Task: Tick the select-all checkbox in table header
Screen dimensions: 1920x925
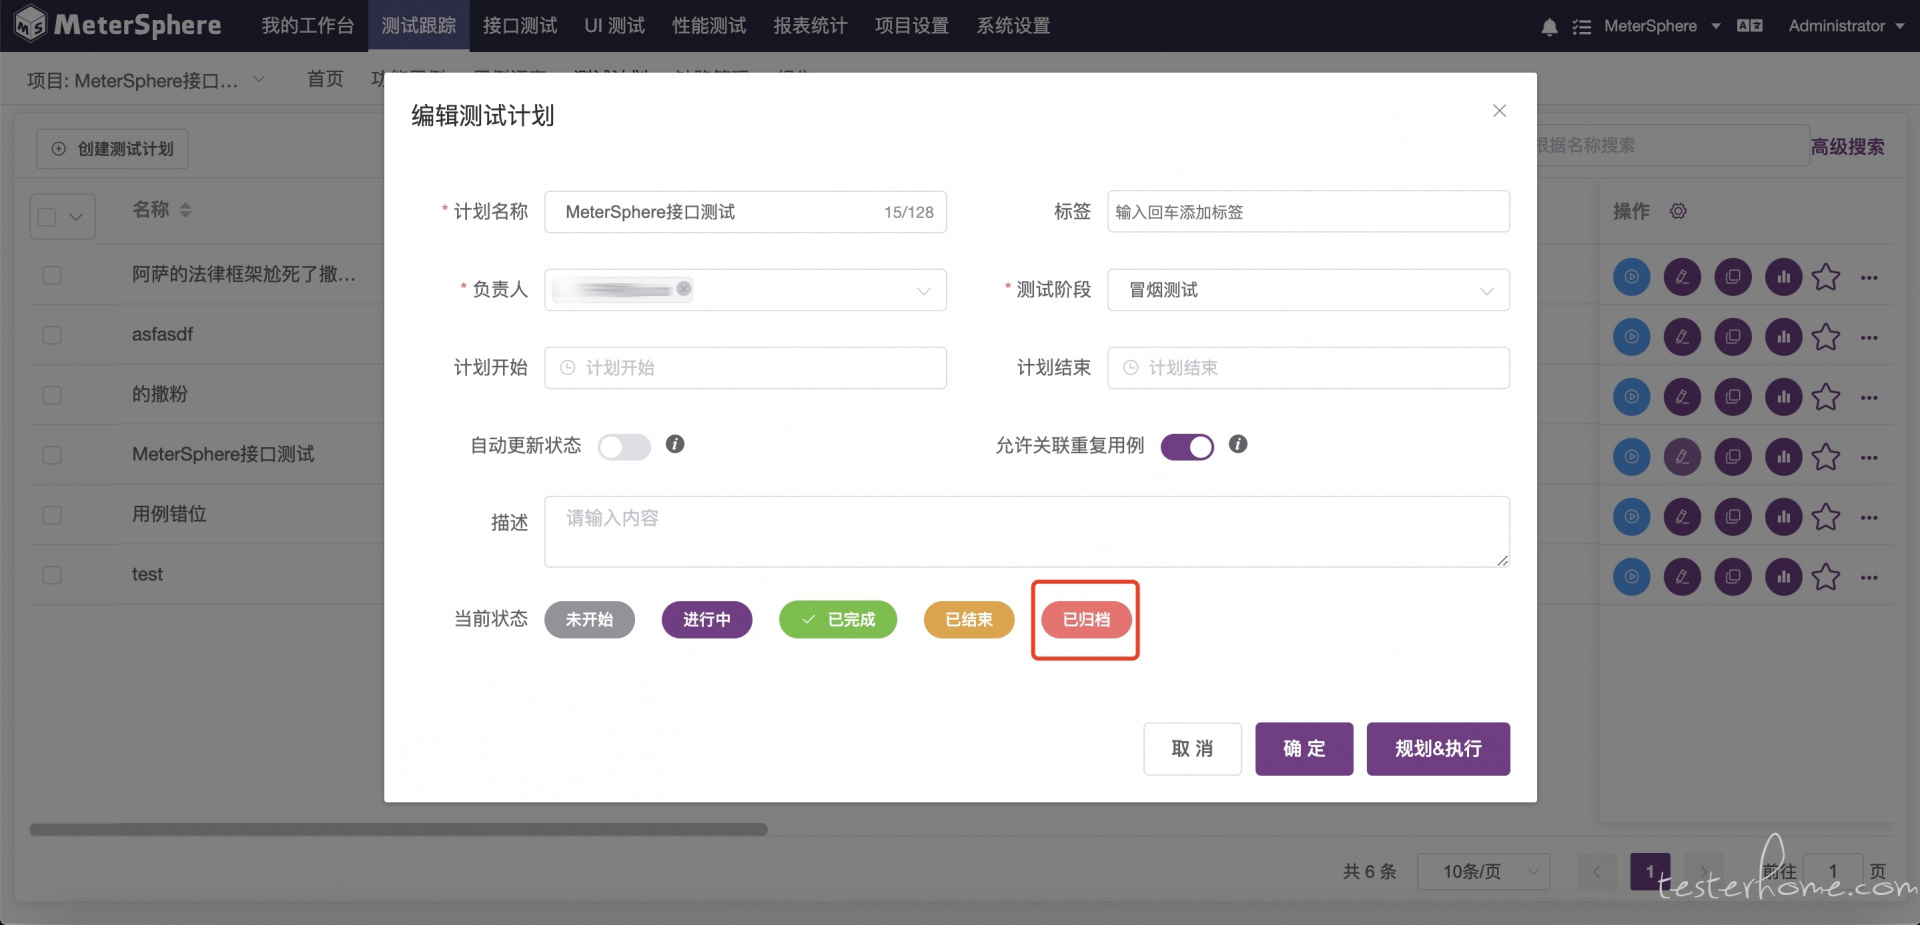Action: point(46,216)
